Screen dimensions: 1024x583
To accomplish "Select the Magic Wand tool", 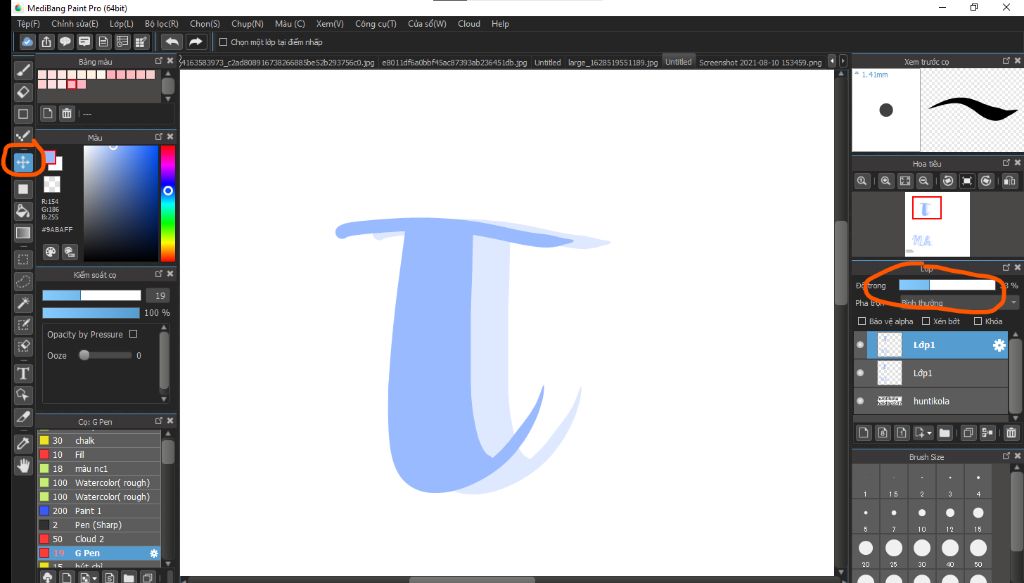I will click(23, 303).
